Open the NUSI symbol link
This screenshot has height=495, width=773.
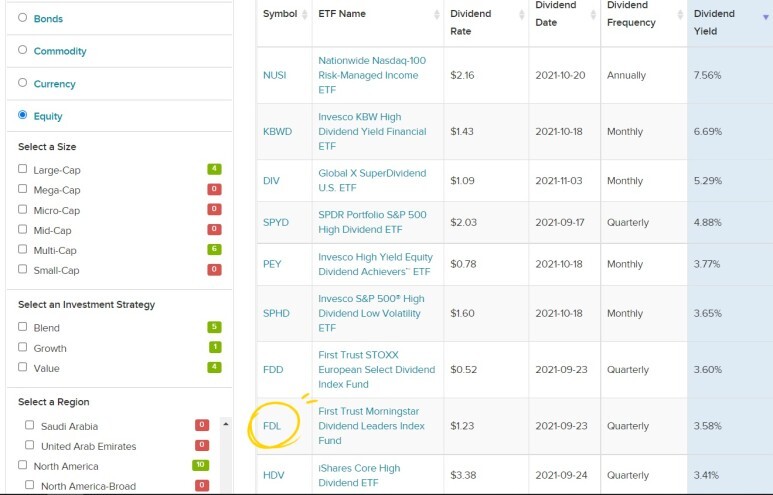(275, 75)
